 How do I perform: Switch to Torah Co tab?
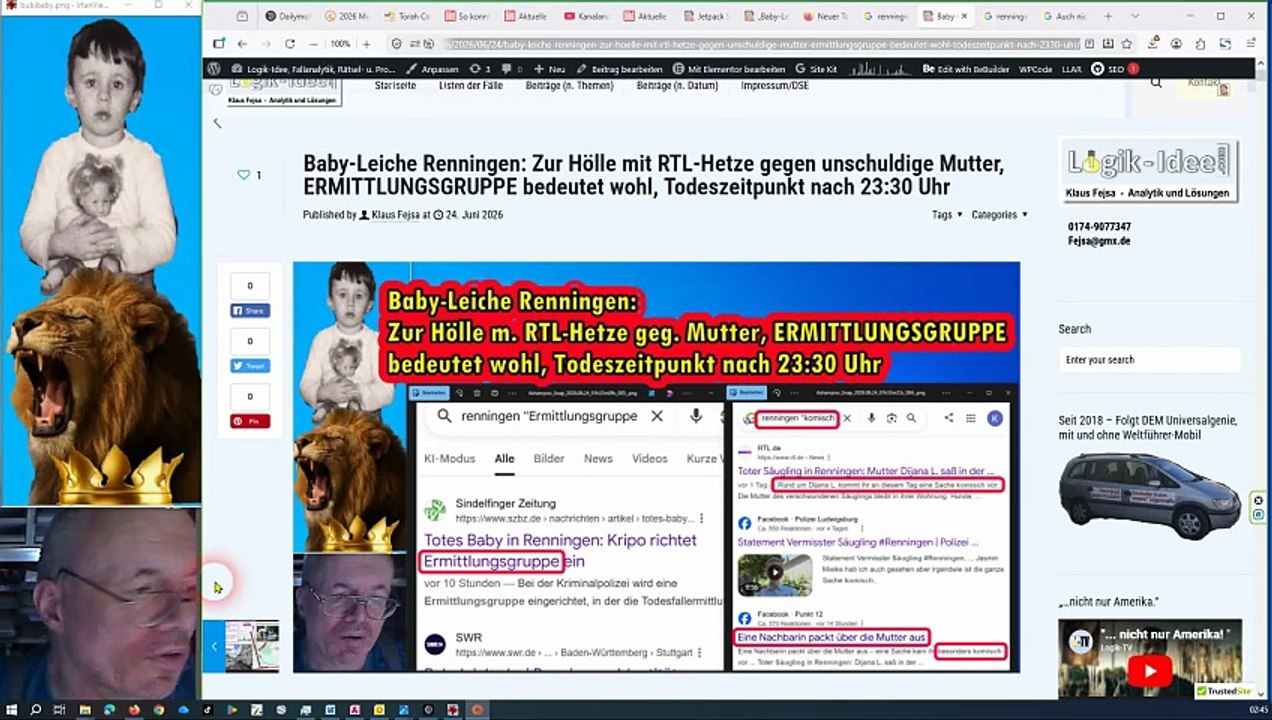point(408,17)
